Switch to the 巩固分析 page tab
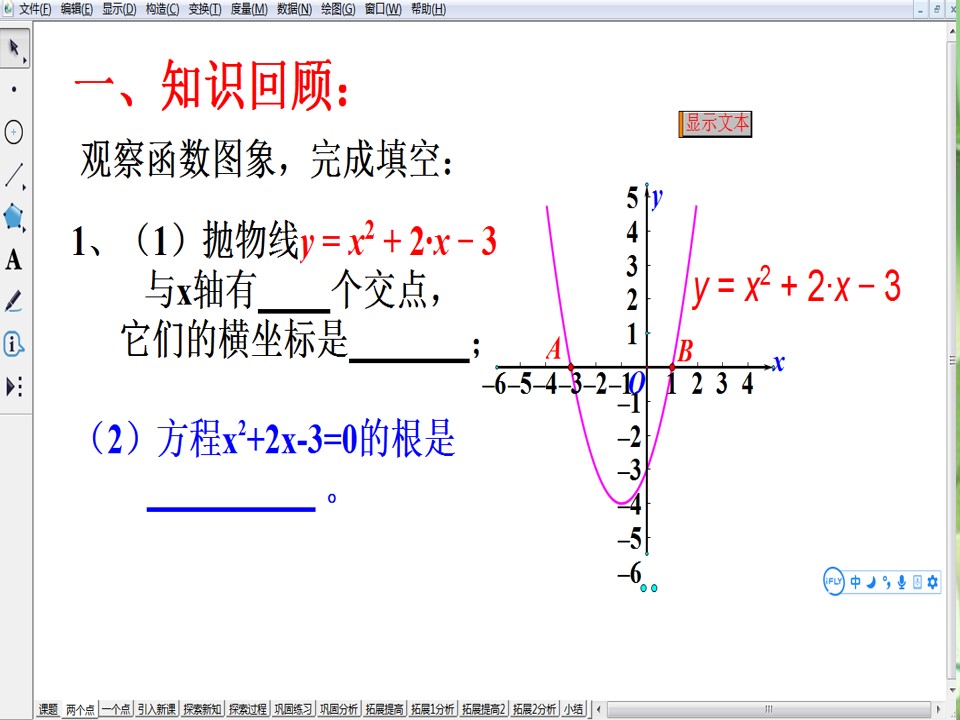 (339, 710)
